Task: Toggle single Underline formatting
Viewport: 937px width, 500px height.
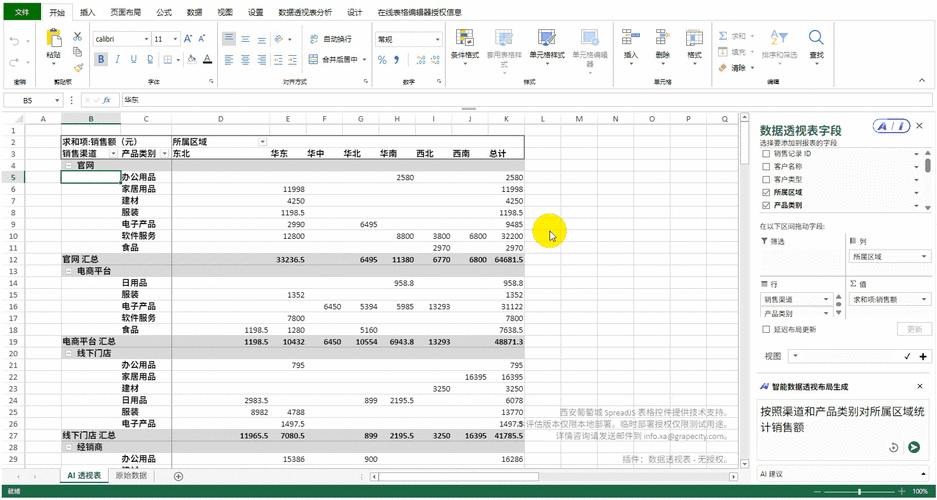Action: point(133,59)
